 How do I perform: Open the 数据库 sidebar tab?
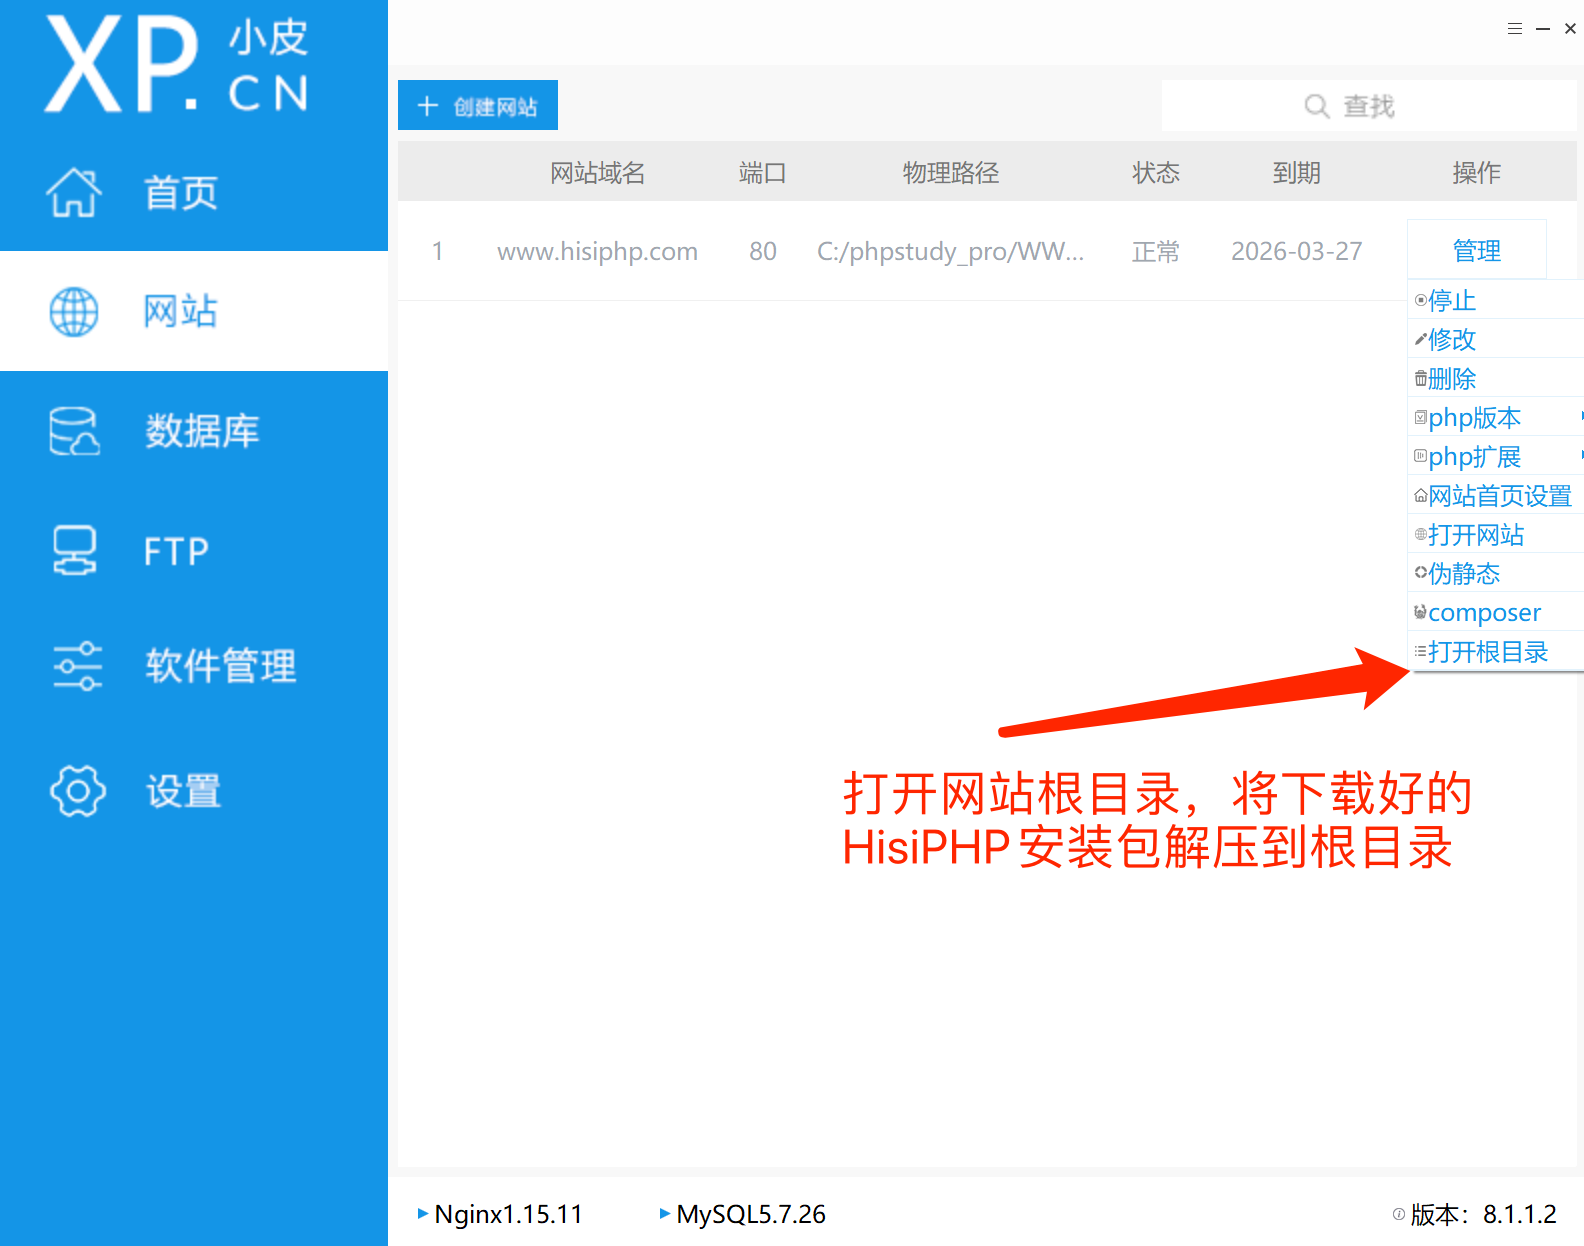click(194, 431)
